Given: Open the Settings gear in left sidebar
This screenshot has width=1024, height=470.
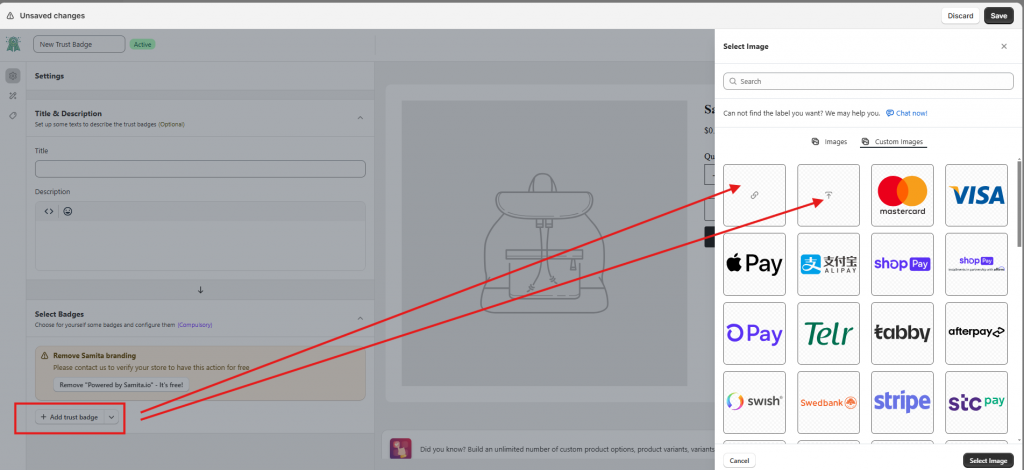Looking at the screenshot, I should pyautogui.click(x=12, y=76).
